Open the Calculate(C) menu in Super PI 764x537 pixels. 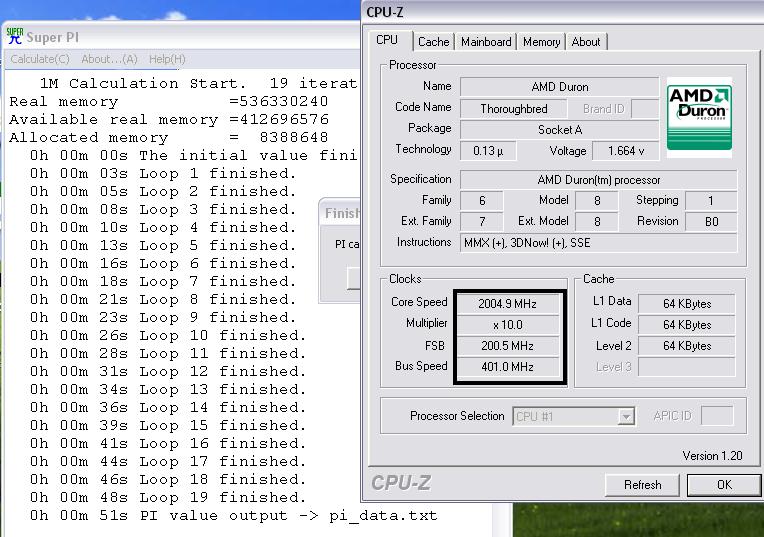tap(40, 59)
